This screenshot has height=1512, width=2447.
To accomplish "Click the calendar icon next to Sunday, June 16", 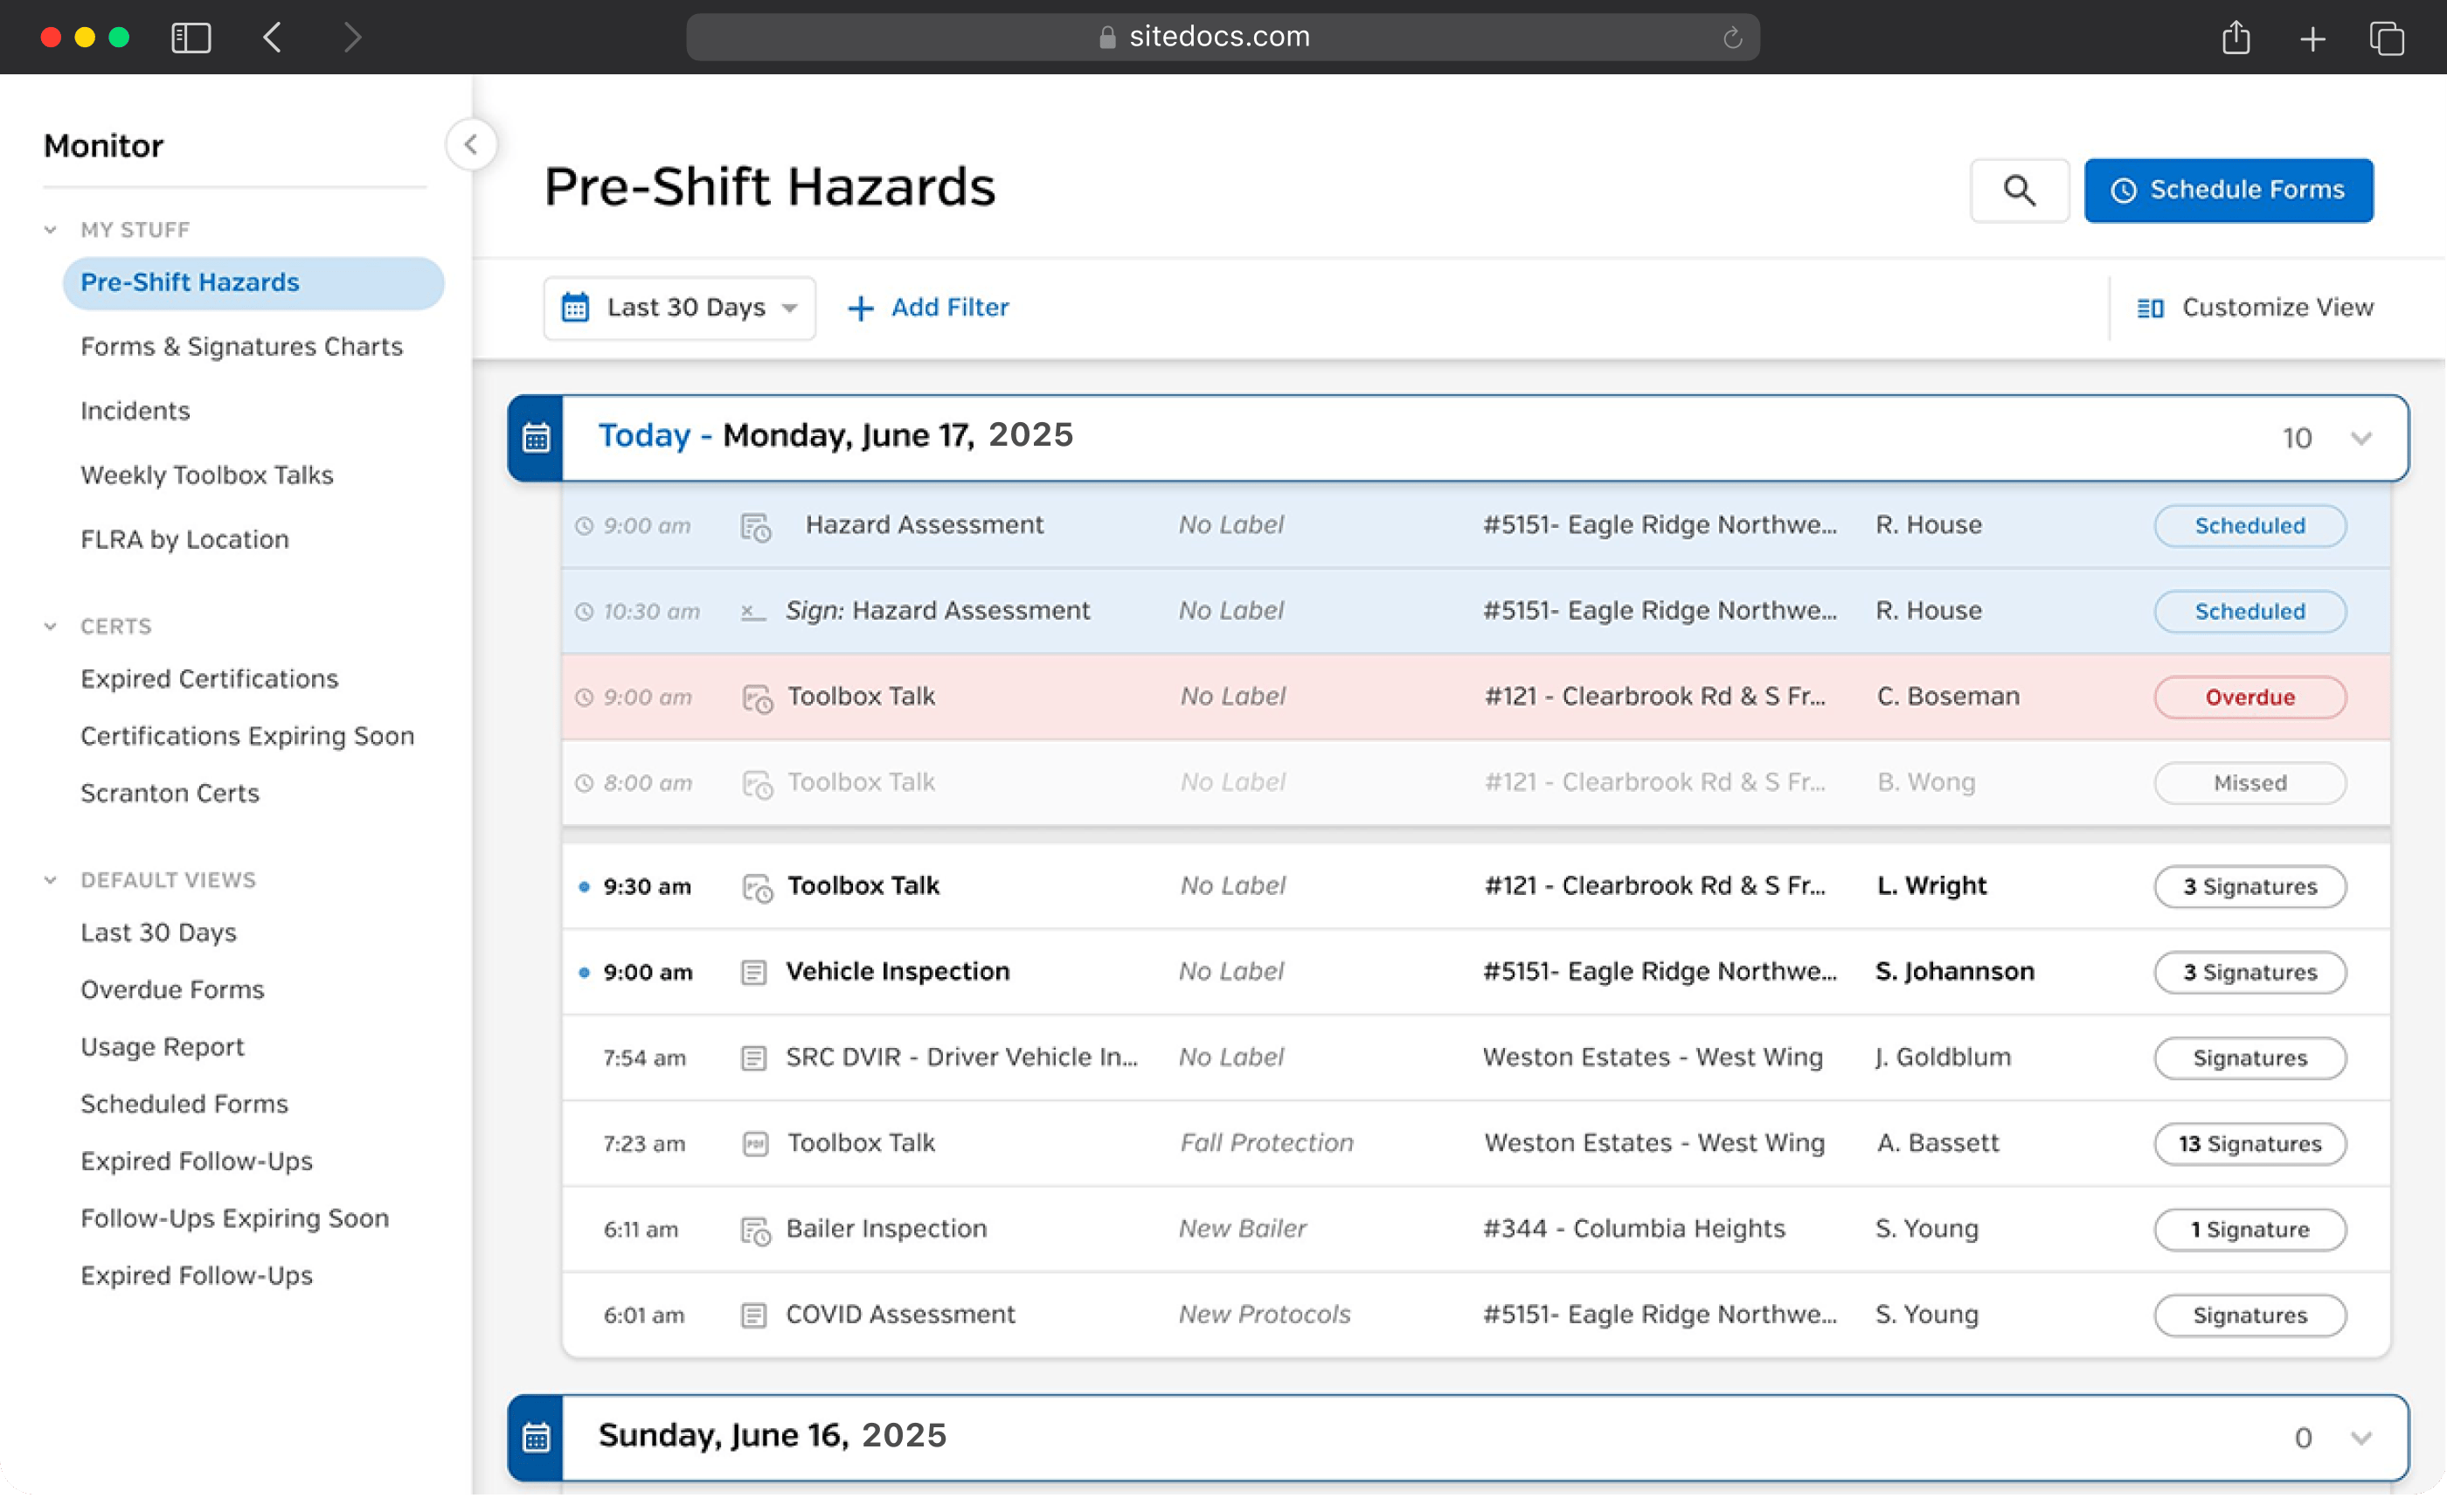I will [x=536, y=1437].
